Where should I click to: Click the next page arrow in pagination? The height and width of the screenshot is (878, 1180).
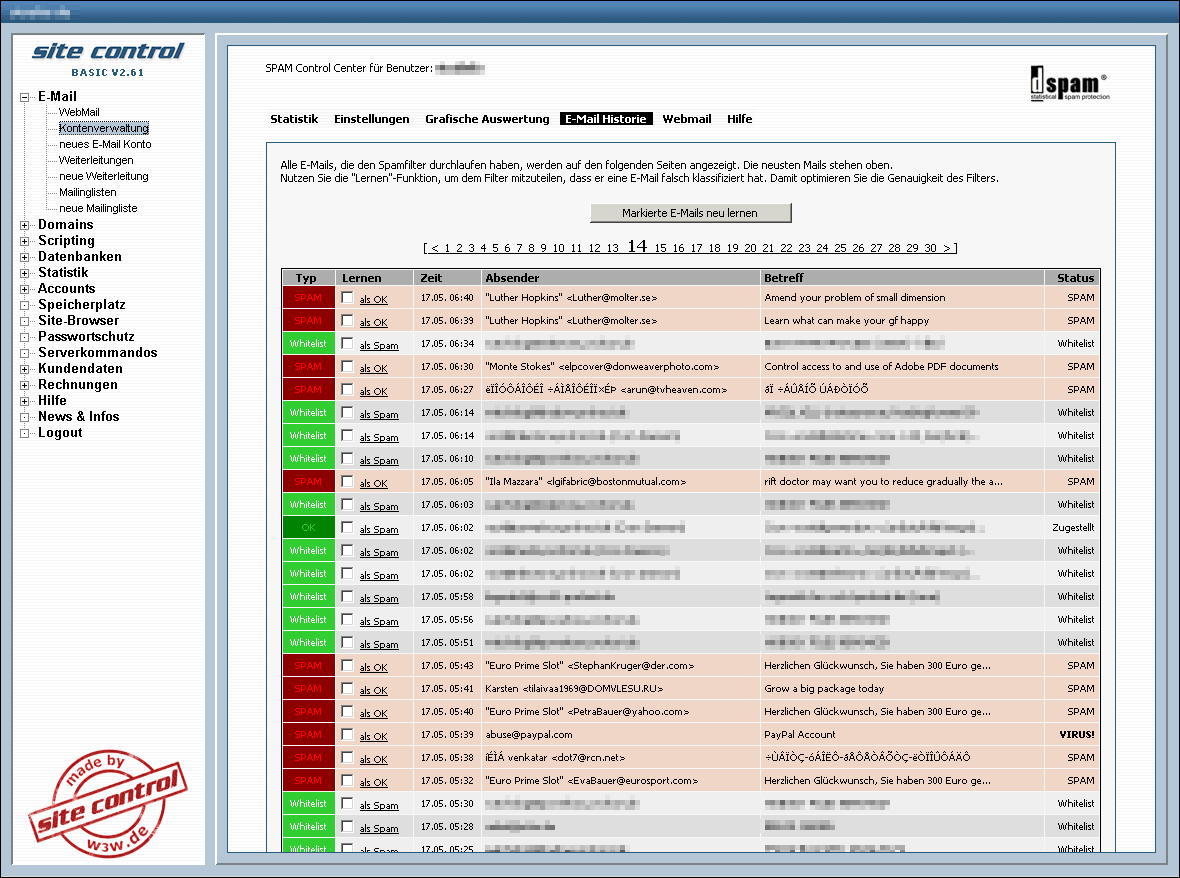[x=947, y=248]
